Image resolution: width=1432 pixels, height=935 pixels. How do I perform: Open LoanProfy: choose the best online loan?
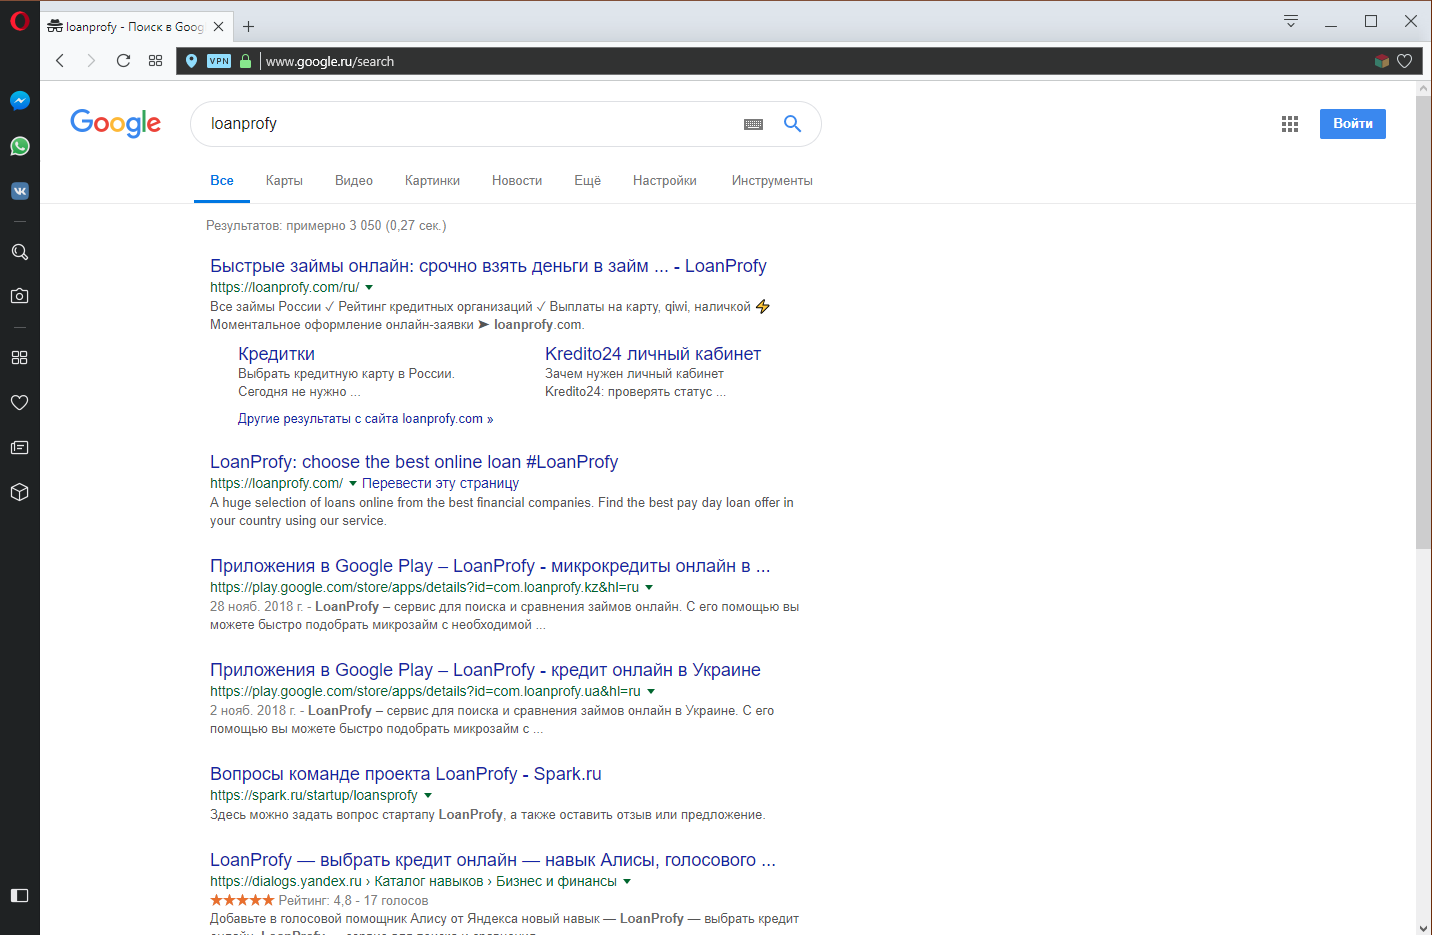point(414,462)
